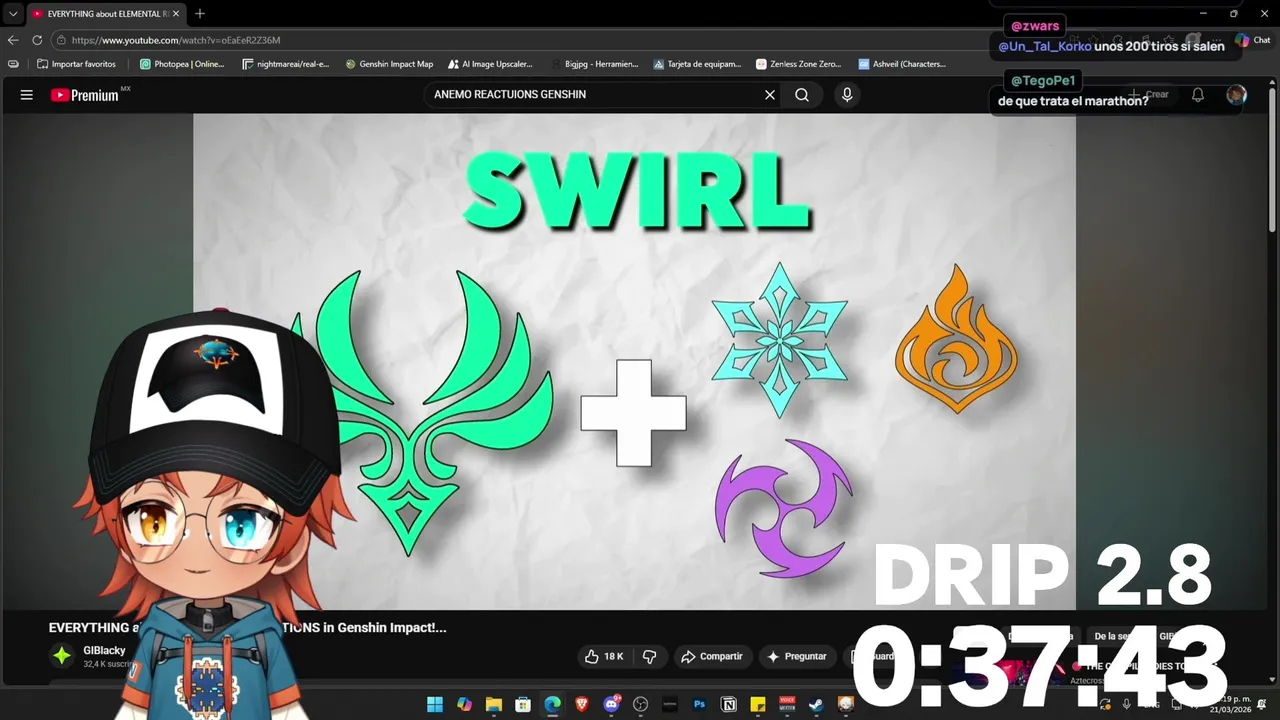Open the YouTube hamburger guide menu

coord(27,95)
